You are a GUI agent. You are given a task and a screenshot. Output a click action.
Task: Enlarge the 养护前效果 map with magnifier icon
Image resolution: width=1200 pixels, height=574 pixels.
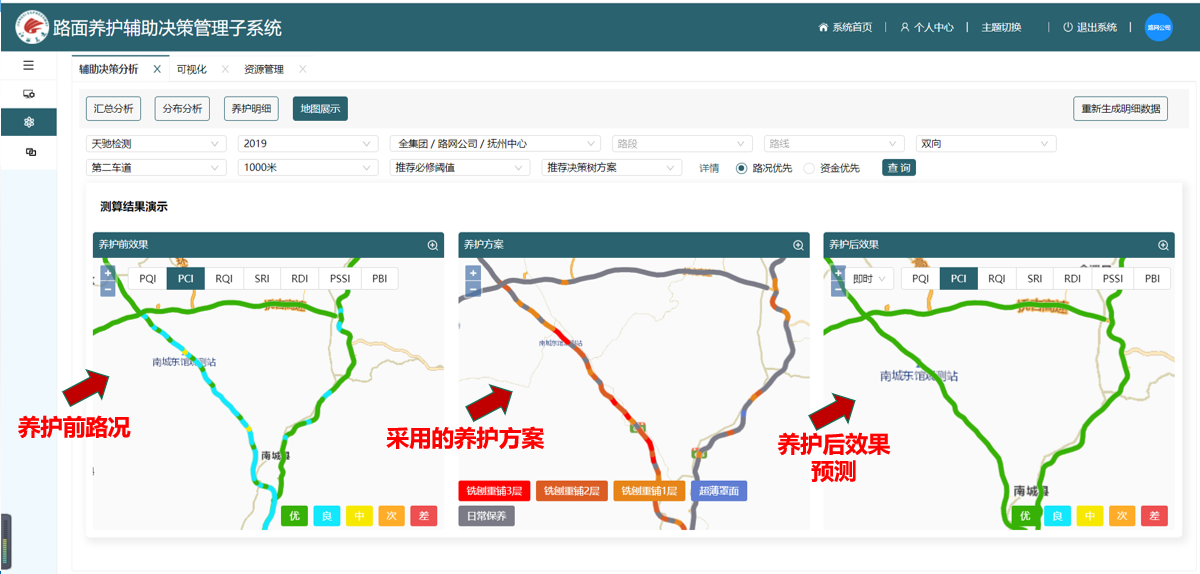(x=433, y=245)
